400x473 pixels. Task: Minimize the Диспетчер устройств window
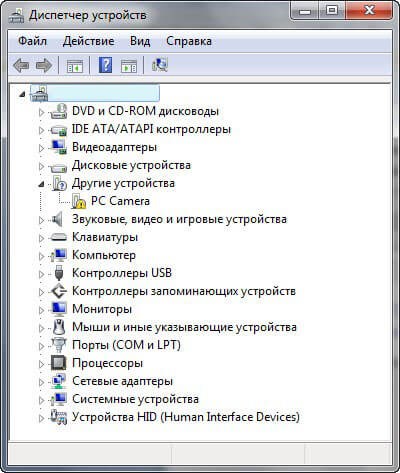click(x=305, y=11)
